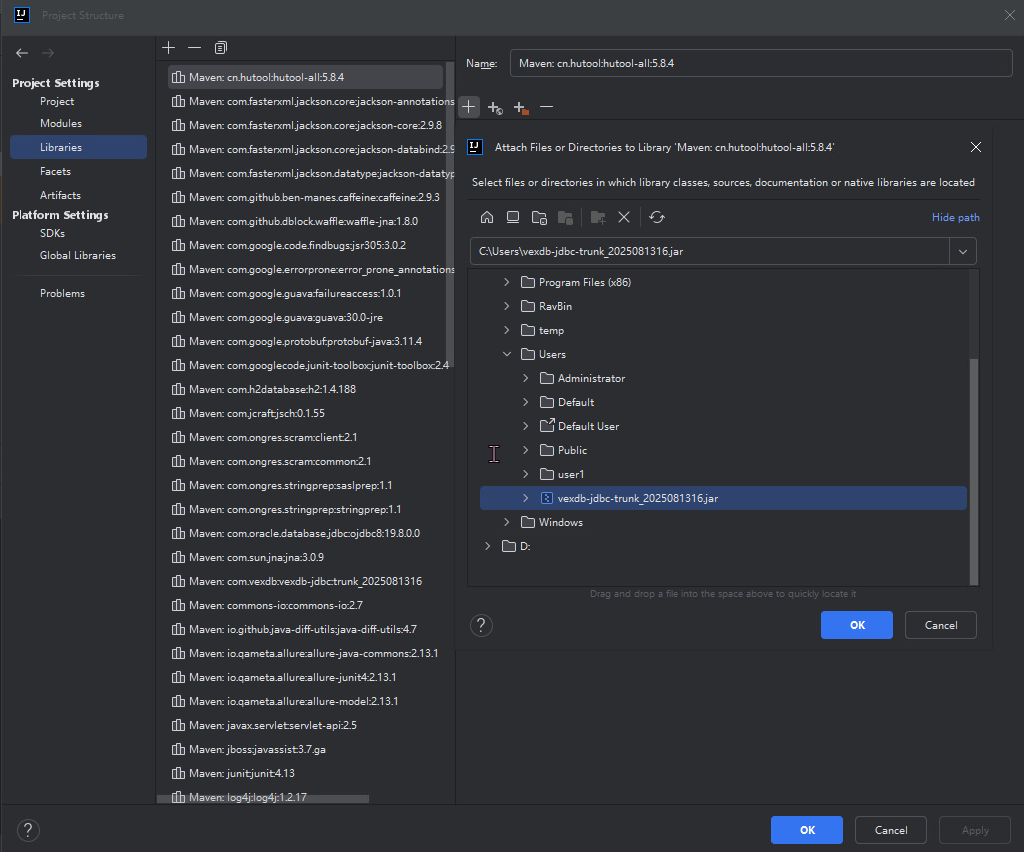Jump to home directory in file chooser

point(487,217)
